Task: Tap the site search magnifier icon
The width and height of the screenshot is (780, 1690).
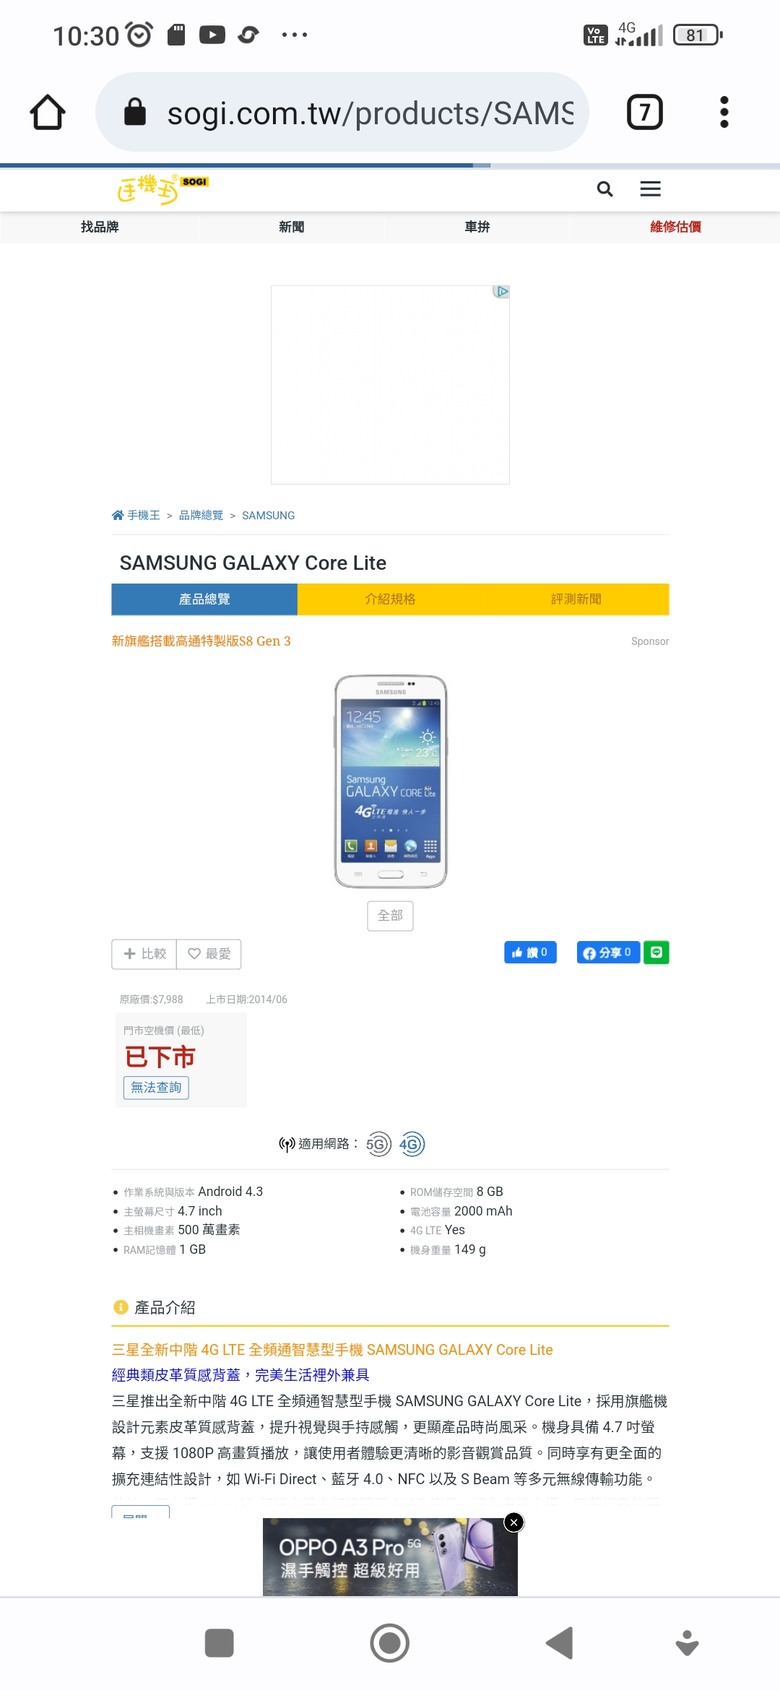Action: 605,189
